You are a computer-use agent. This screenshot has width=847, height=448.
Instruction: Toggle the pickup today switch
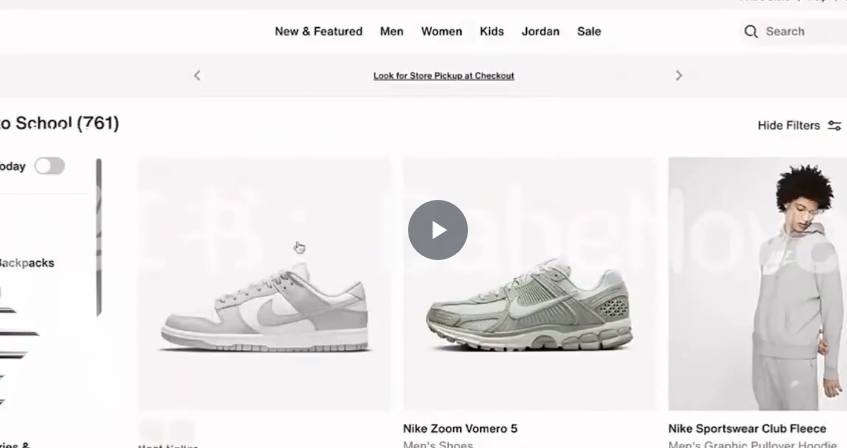click(50, 166)
